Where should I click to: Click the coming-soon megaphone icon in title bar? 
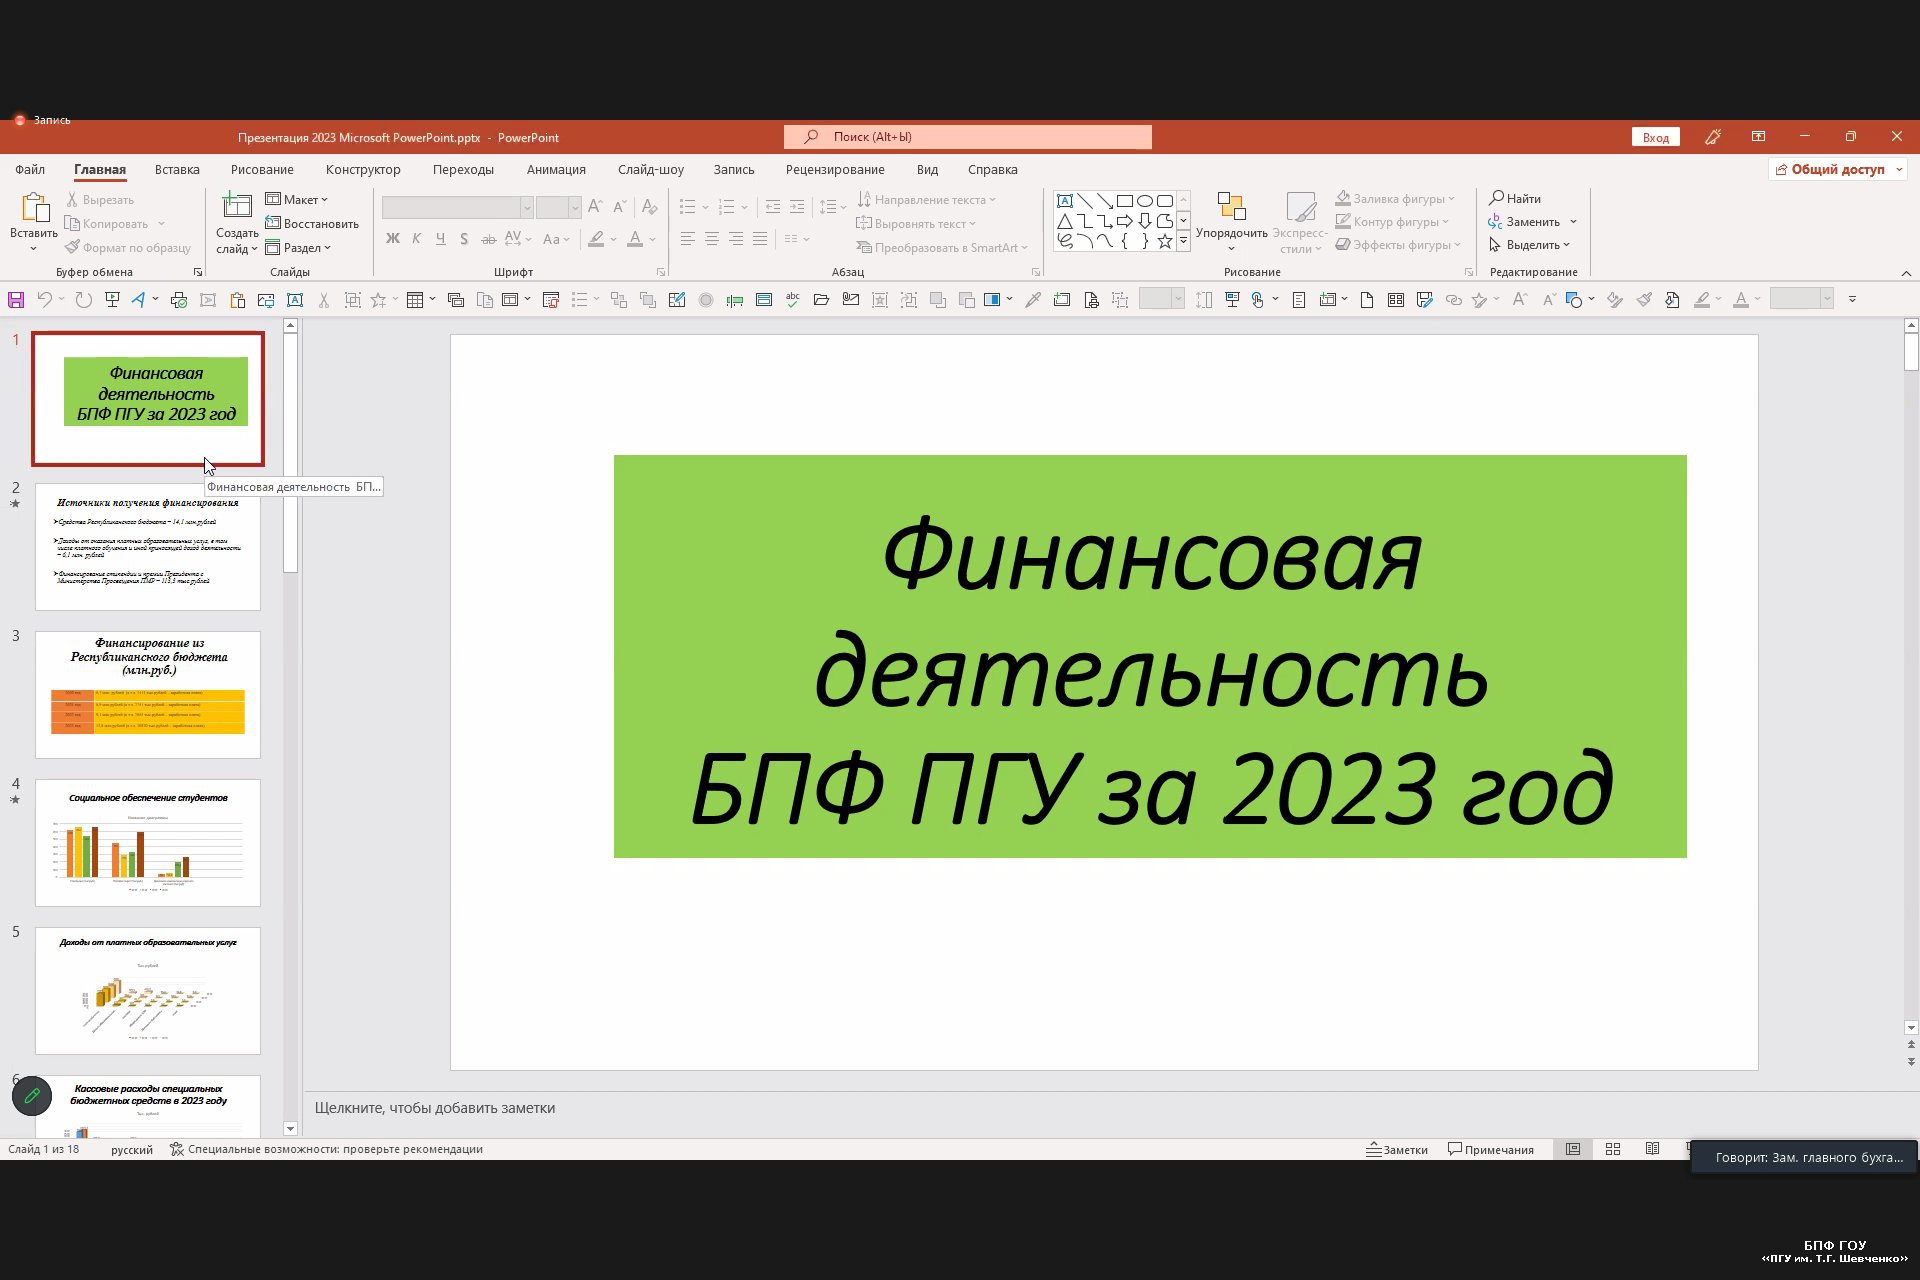pyautogui.click(x=1713, y=137)
